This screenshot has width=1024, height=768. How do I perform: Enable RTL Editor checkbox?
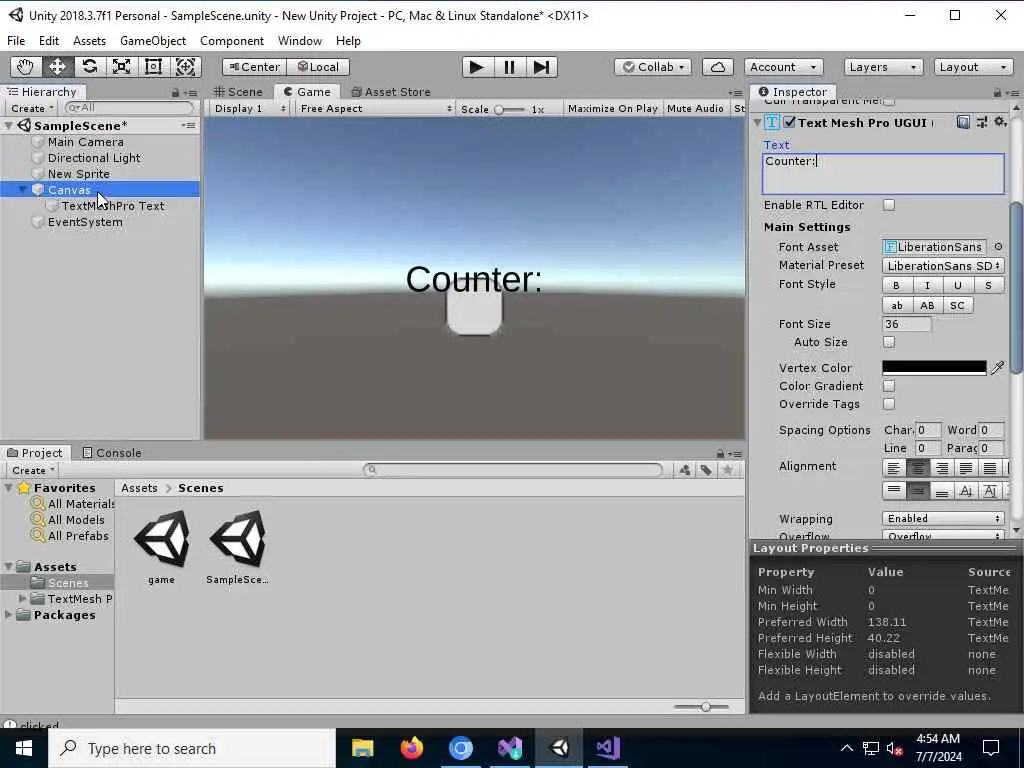point(889,205)
